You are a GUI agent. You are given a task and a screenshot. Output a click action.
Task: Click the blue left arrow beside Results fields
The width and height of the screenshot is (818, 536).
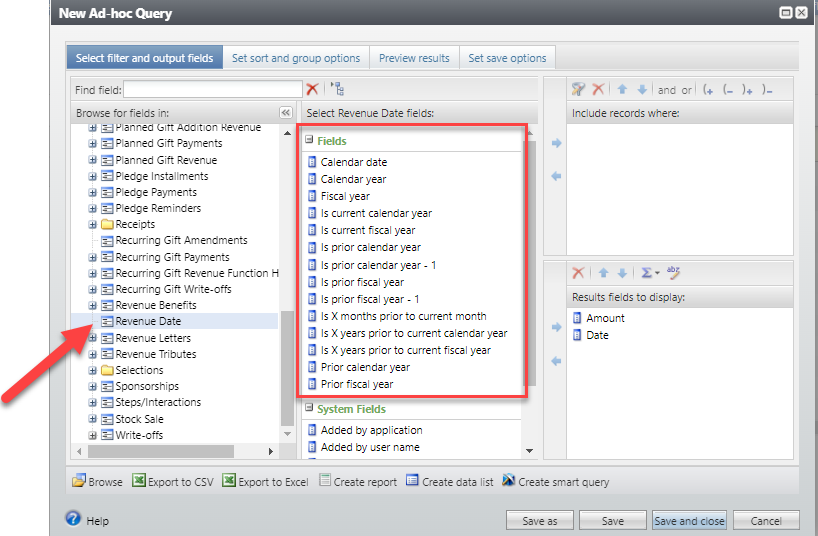(557, 361)
